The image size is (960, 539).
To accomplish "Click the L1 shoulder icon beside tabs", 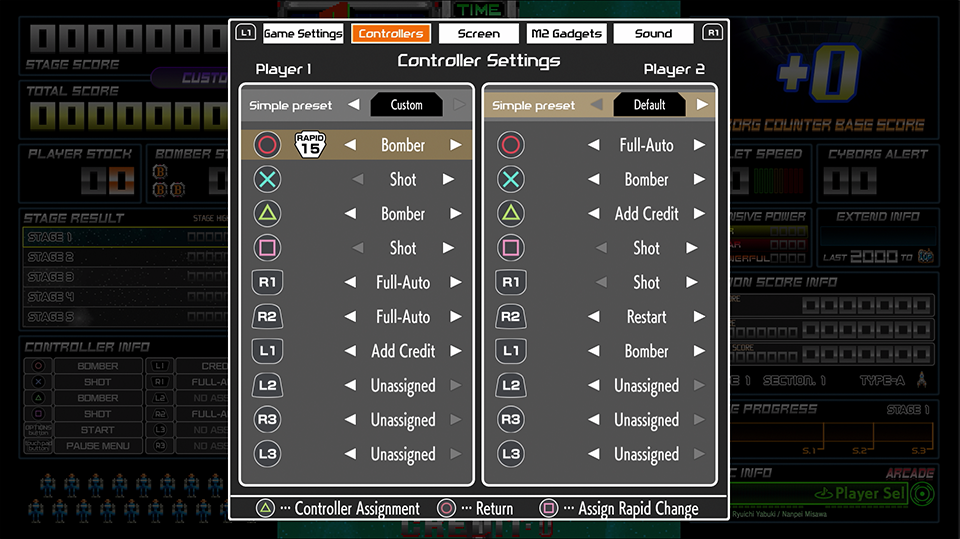I will tap(246, 32).
